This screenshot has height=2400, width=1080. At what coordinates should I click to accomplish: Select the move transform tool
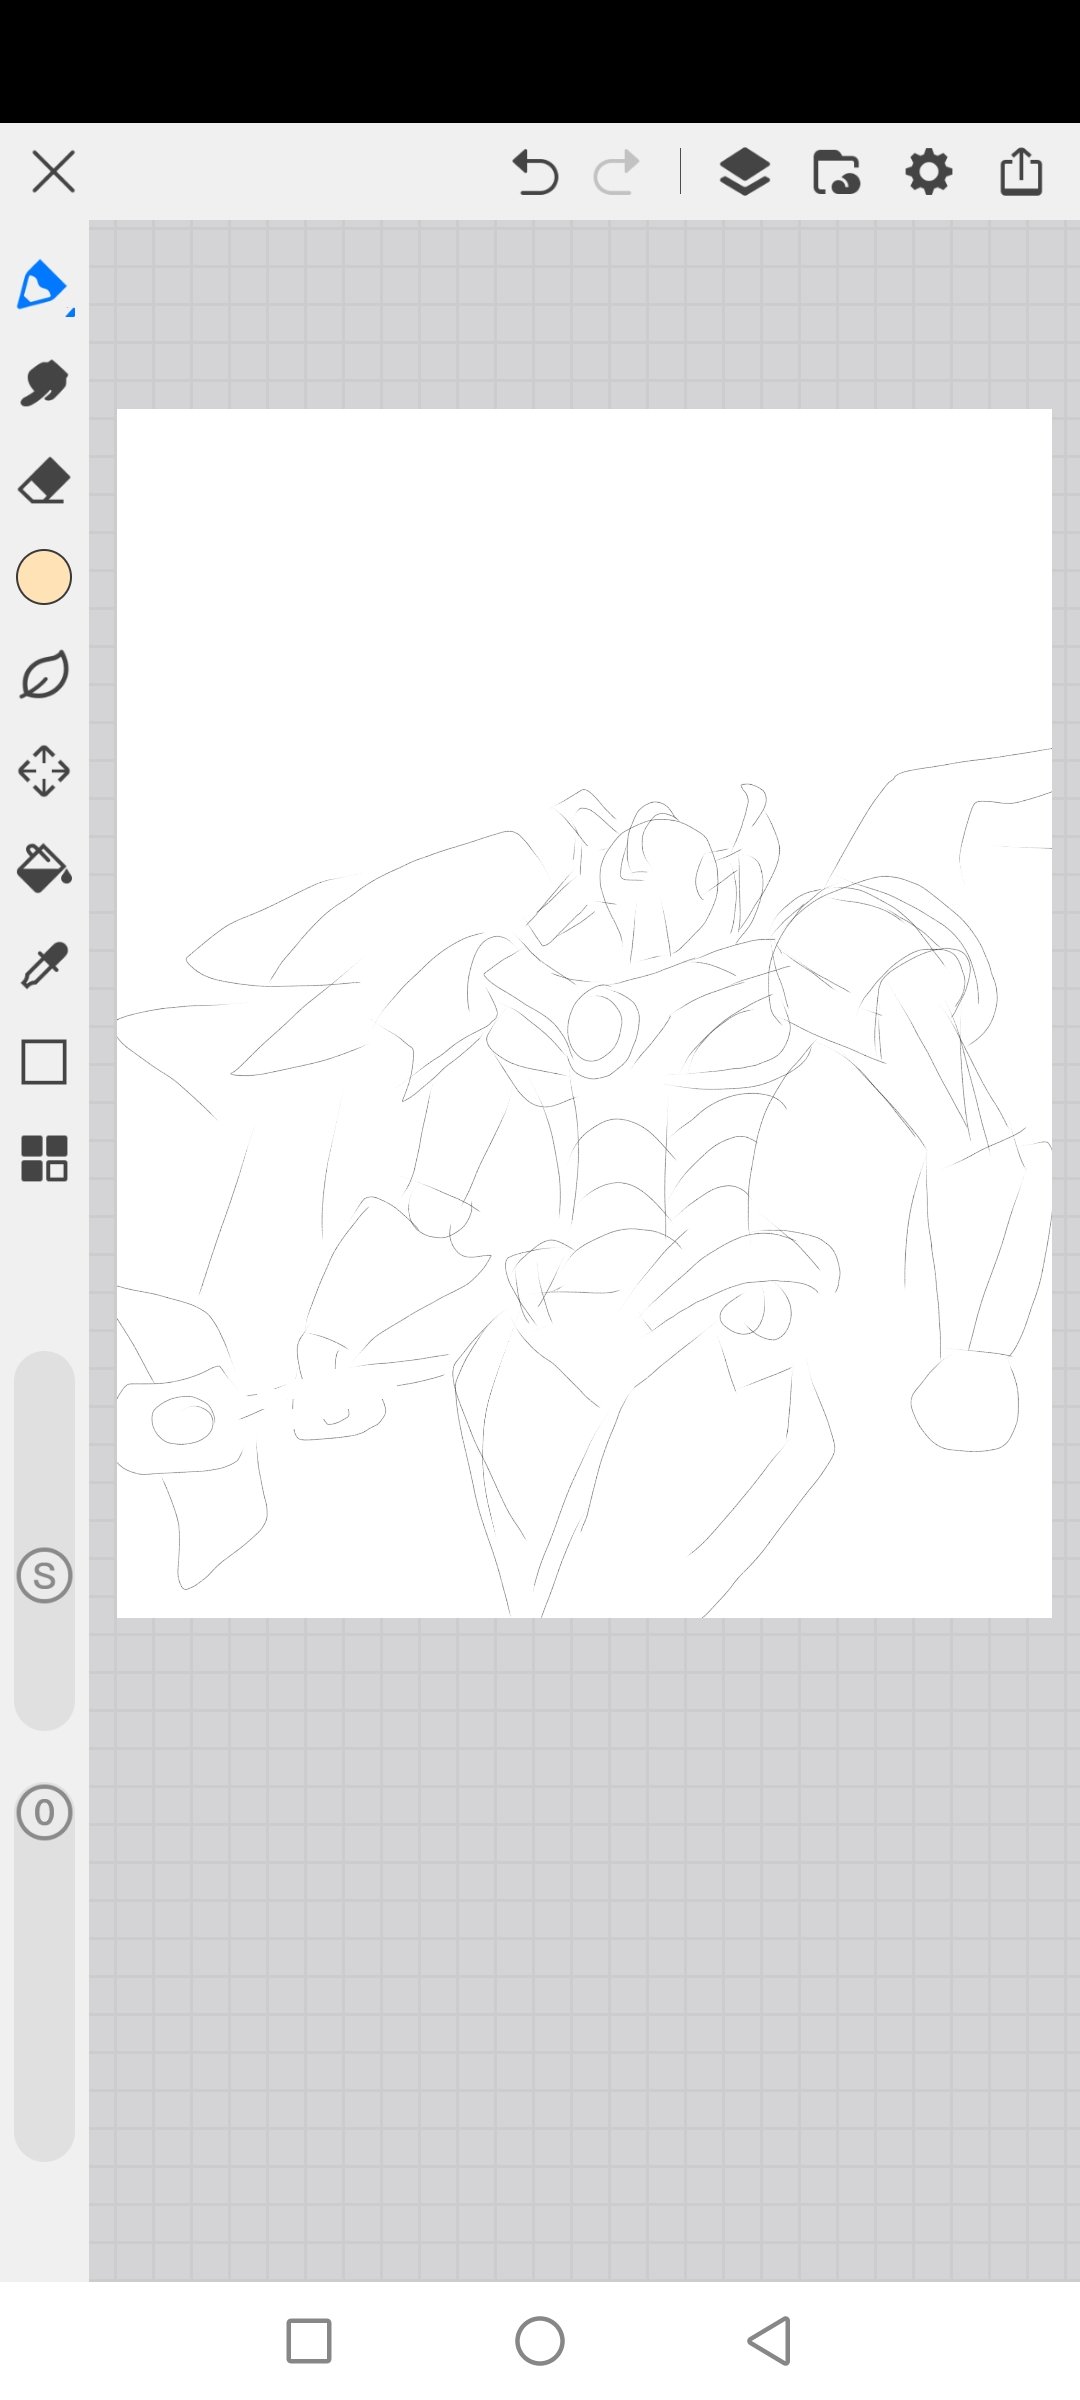coord(44,771)
